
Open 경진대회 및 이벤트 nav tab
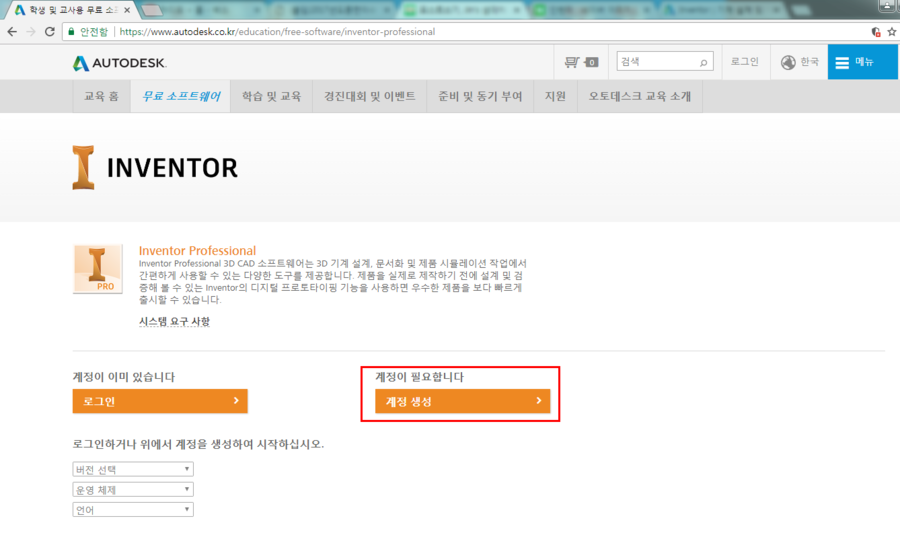click(370, 96)
